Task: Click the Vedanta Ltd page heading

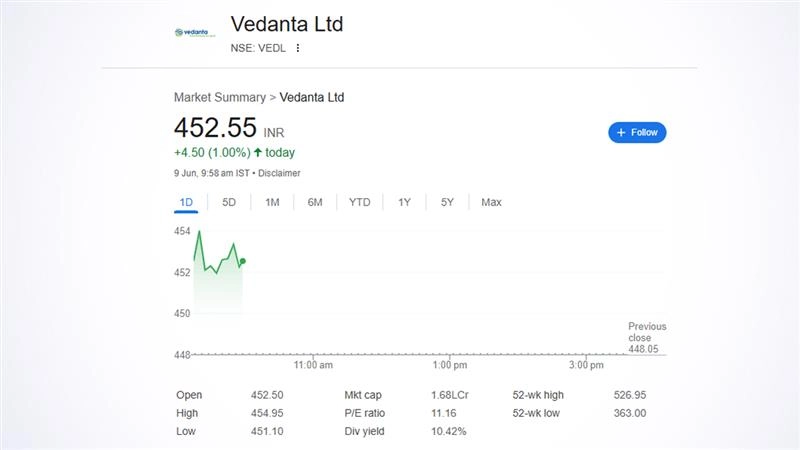Action: (x=287, y=24)
